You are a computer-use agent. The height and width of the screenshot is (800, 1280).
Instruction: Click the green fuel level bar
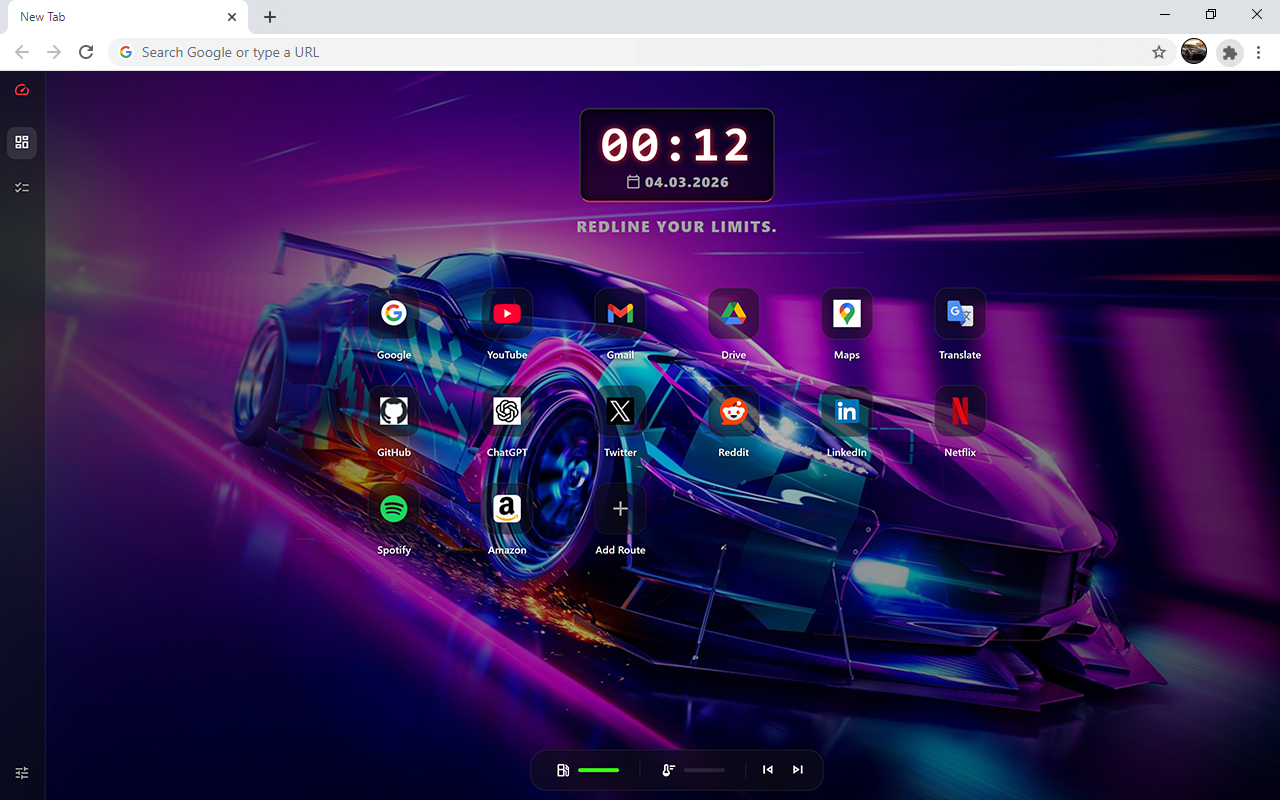[x=598, y=770]
